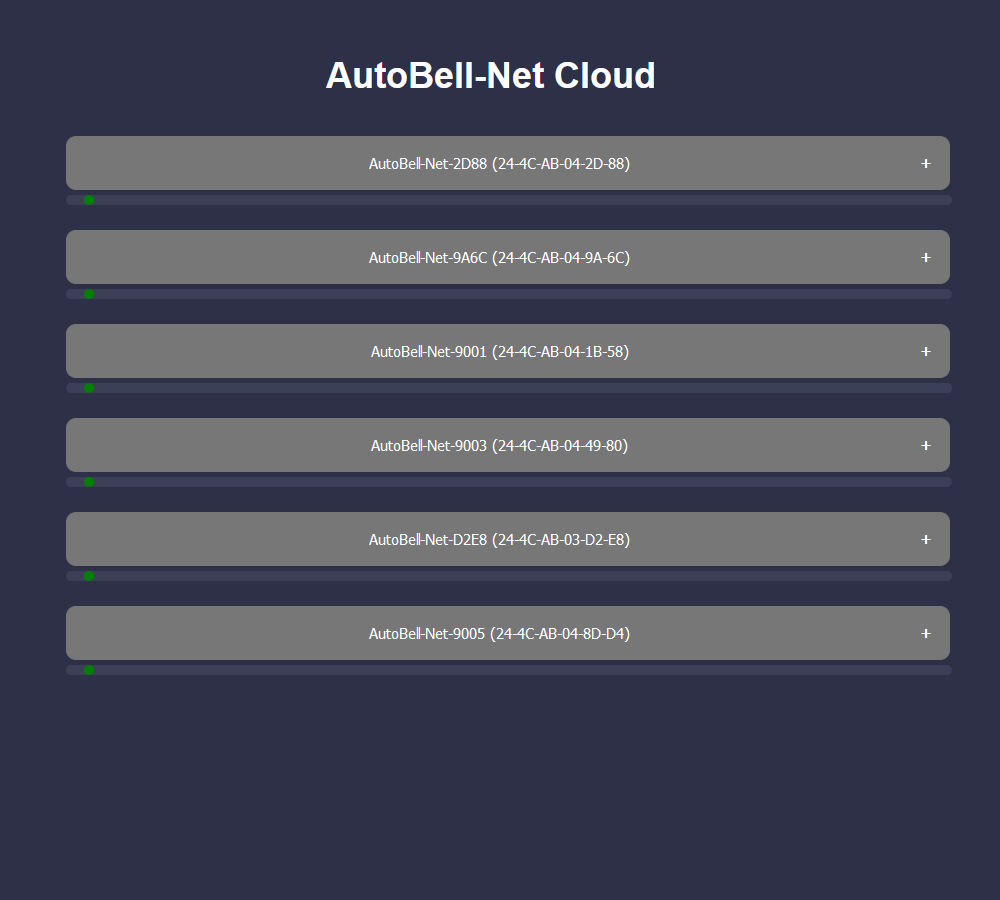Click plus icon on AutoBell-Net-9003 row

pyautogui.click(x=925, y=446)
